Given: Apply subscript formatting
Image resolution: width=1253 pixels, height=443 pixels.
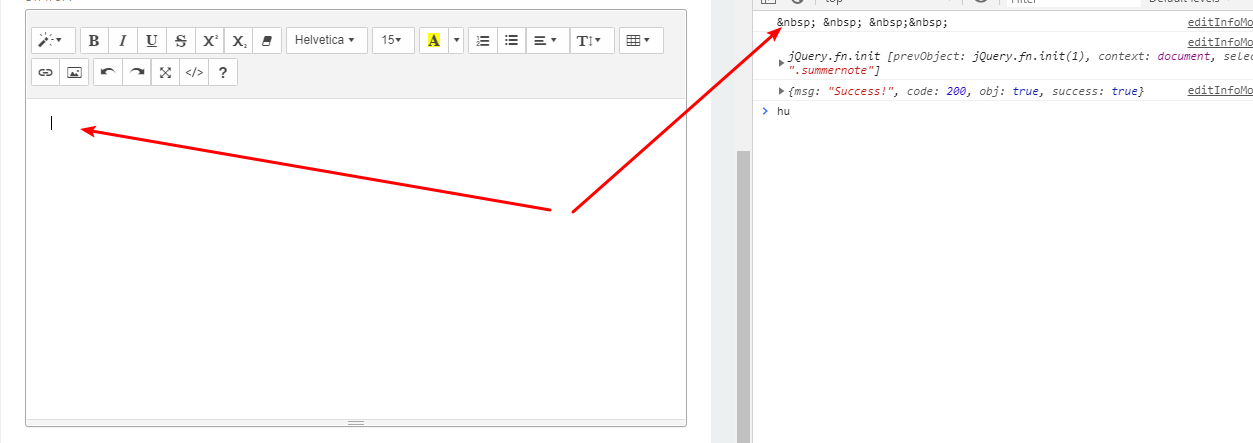Looking at the screenshot, I should 239,40.
